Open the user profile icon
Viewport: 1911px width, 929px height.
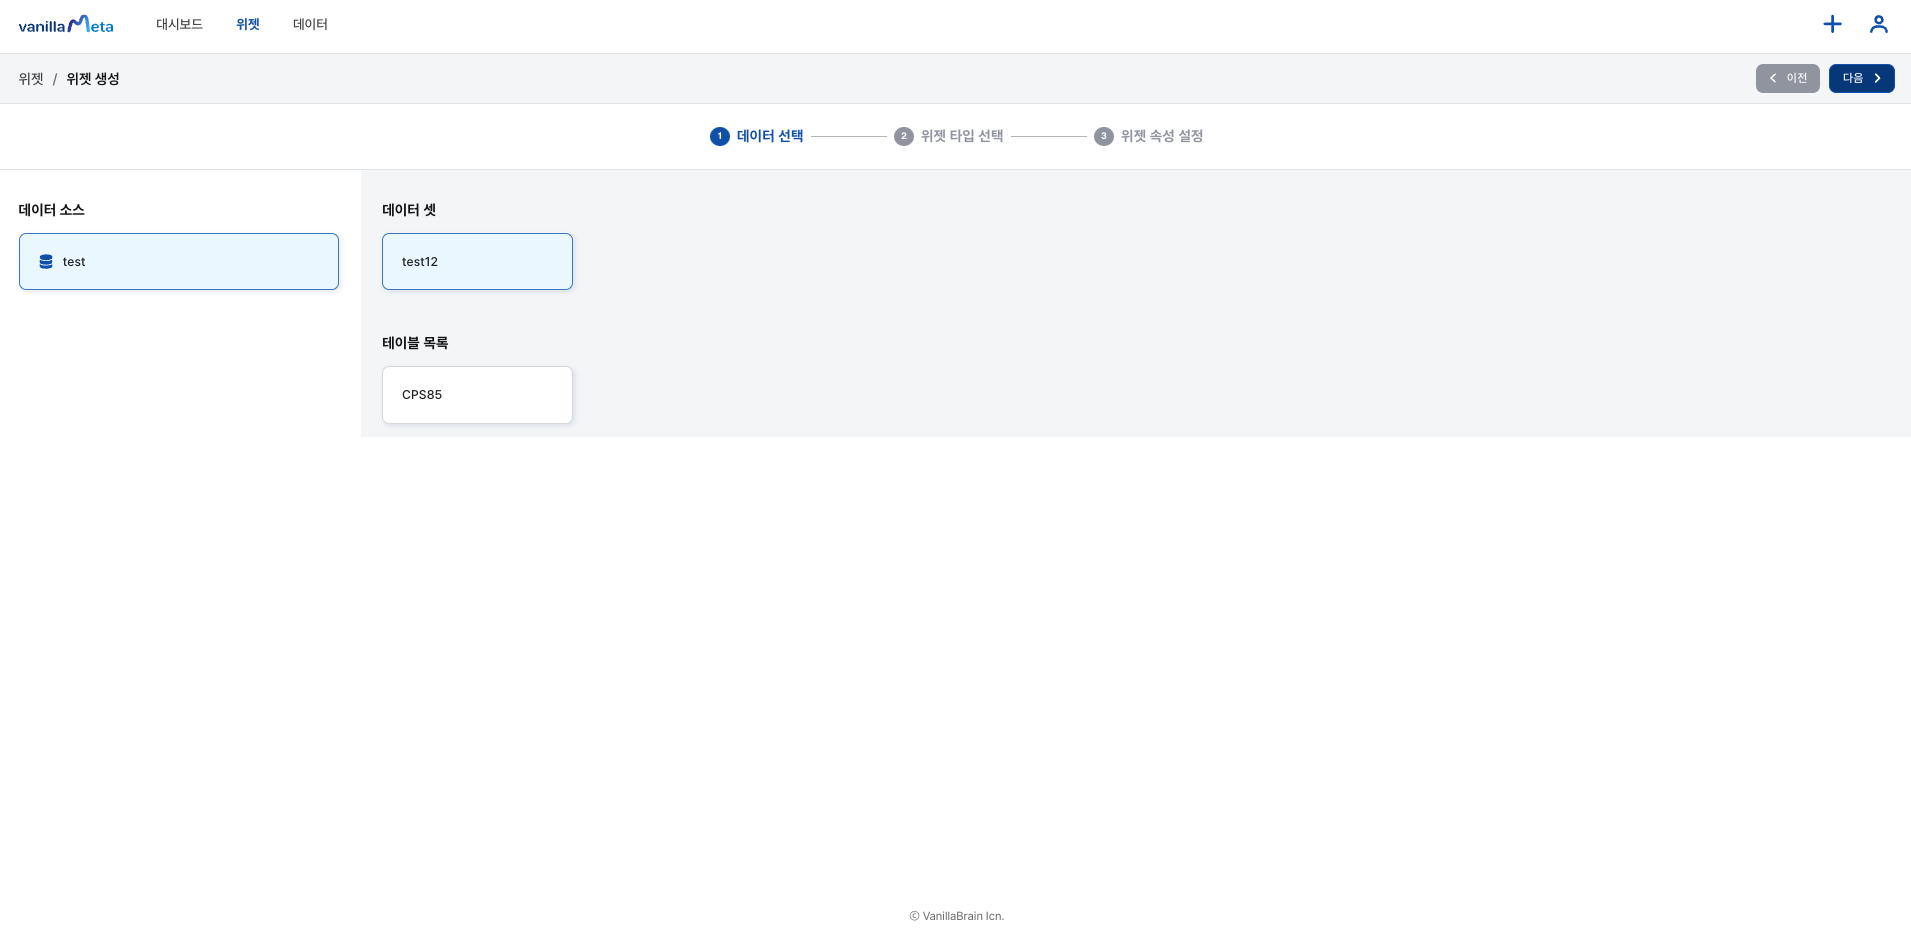pos(1879,24)
